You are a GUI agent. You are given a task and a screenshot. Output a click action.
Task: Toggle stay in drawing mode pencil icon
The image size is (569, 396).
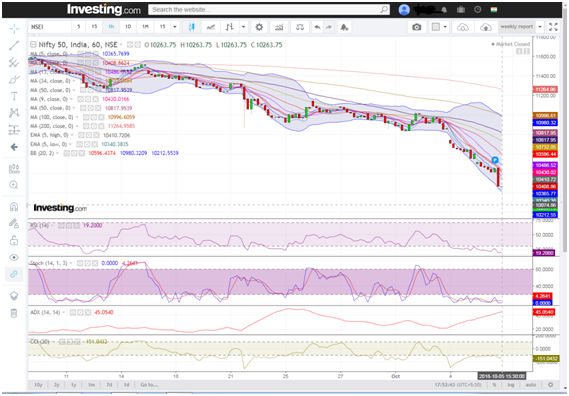pyautogui.click(x=14, y=223)
